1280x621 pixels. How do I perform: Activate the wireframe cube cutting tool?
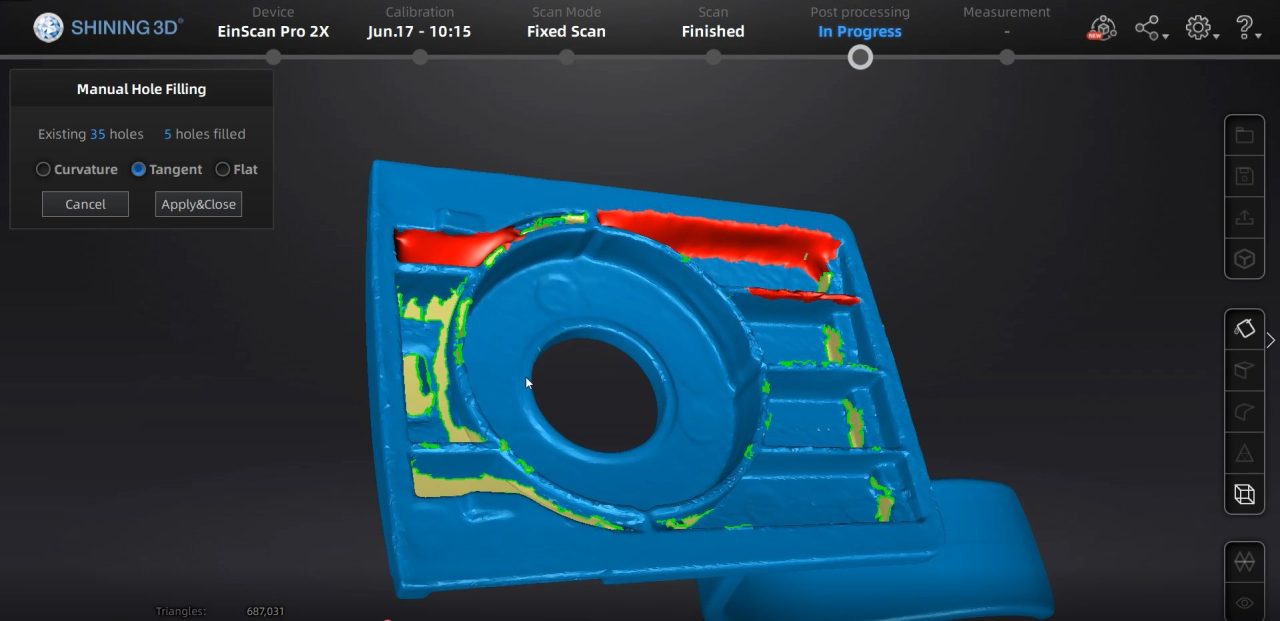point(1244,494)
